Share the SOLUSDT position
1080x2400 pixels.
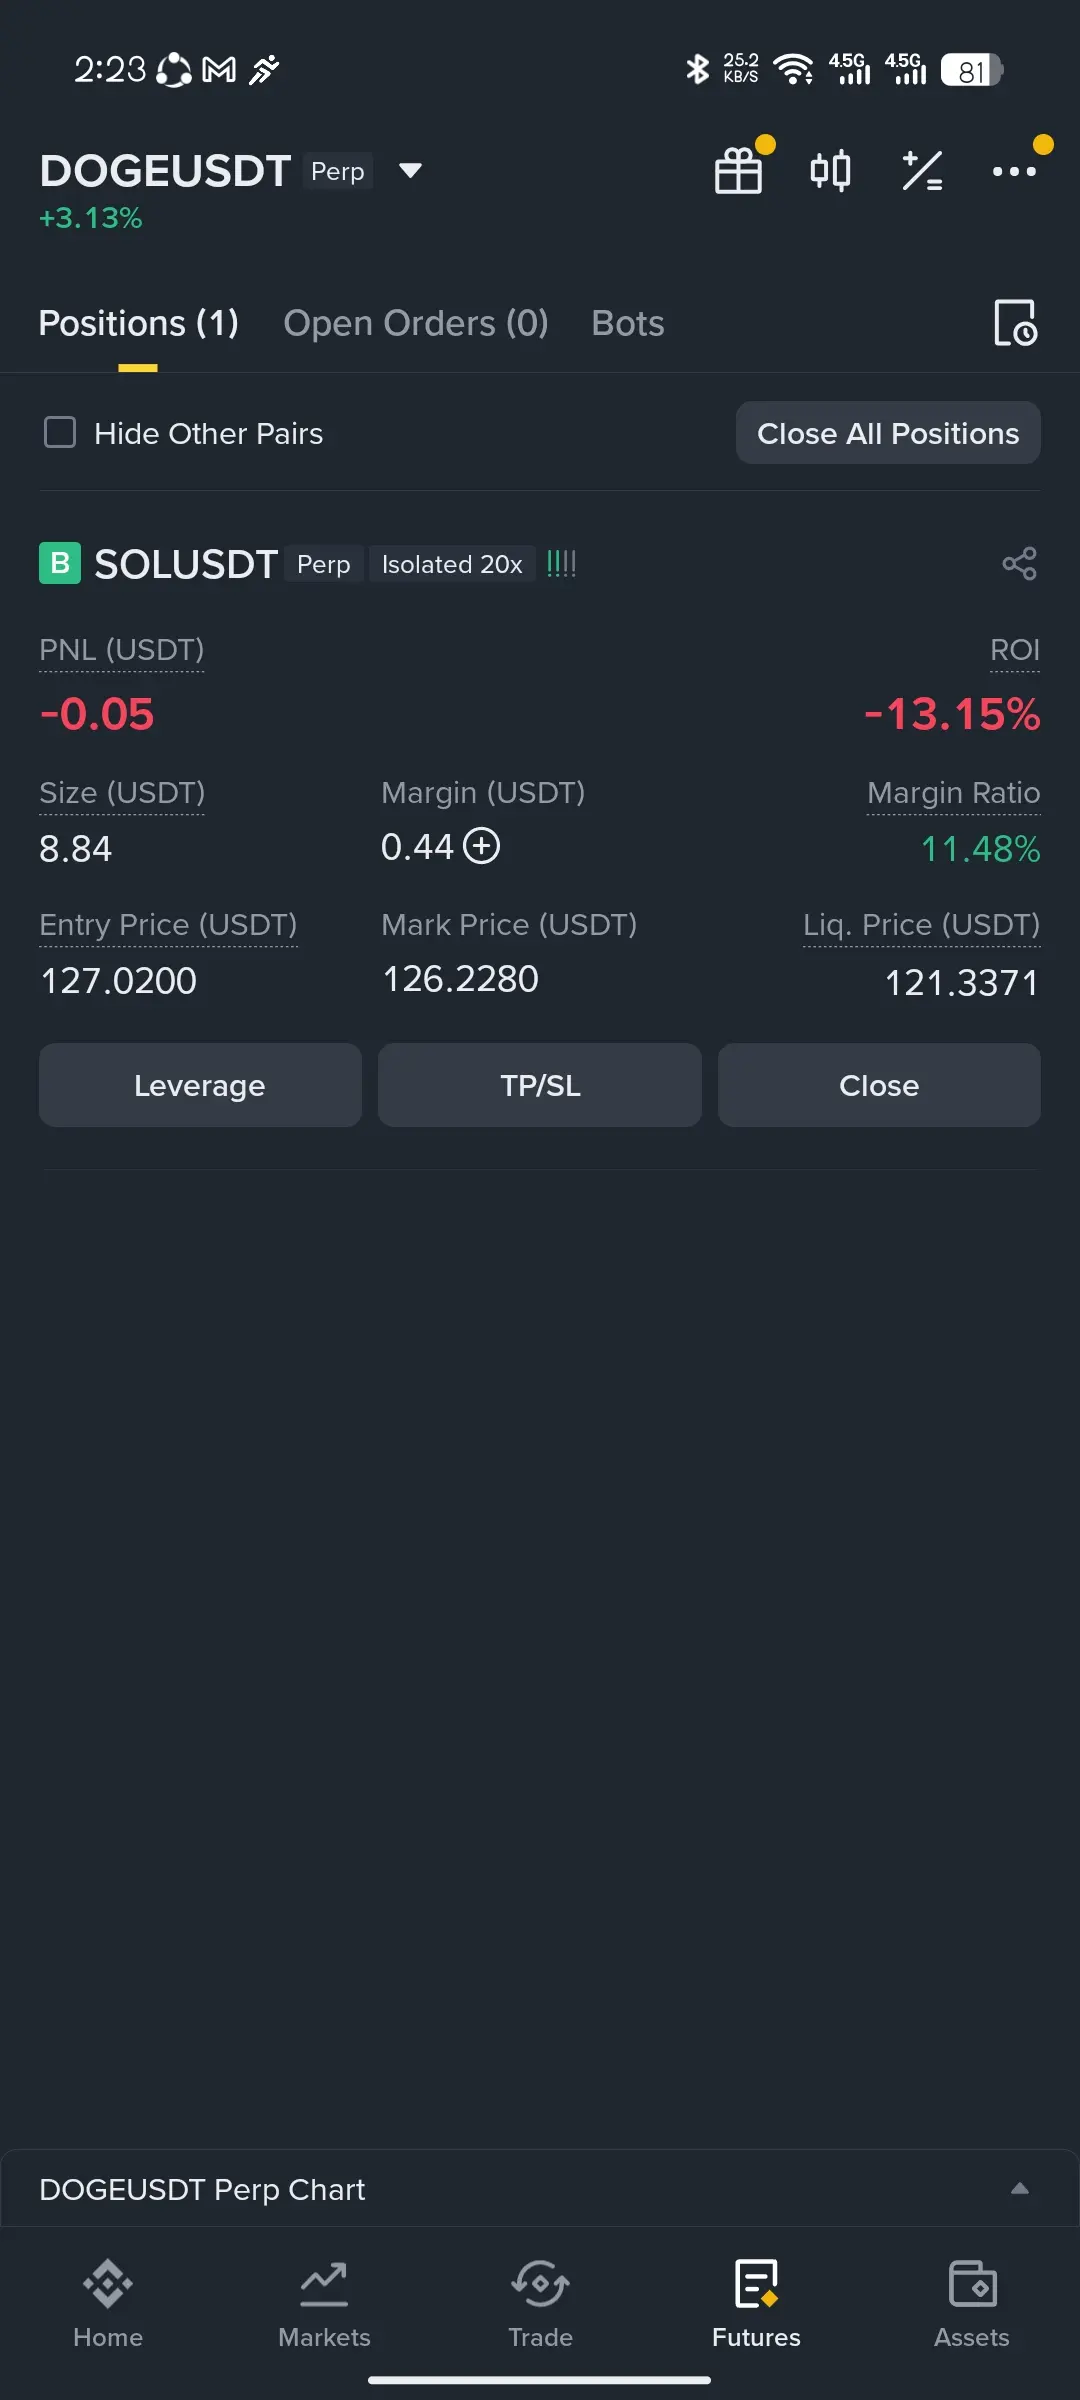1019,564
